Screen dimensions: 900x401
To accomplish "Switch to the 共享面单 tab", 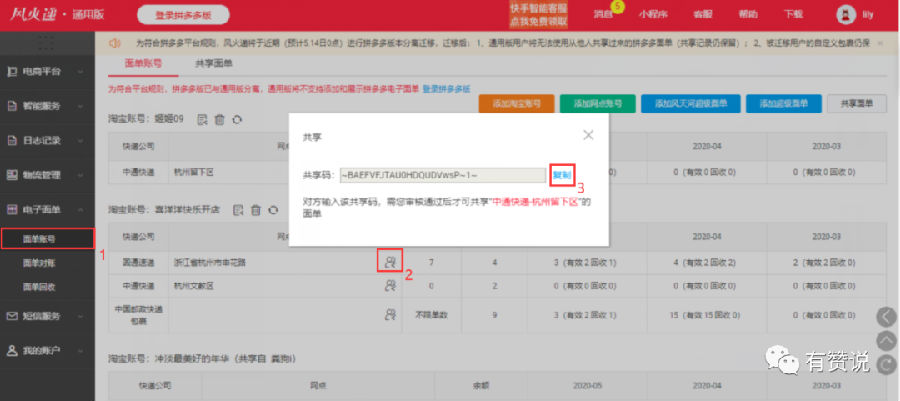I will [x=214, y=64].
